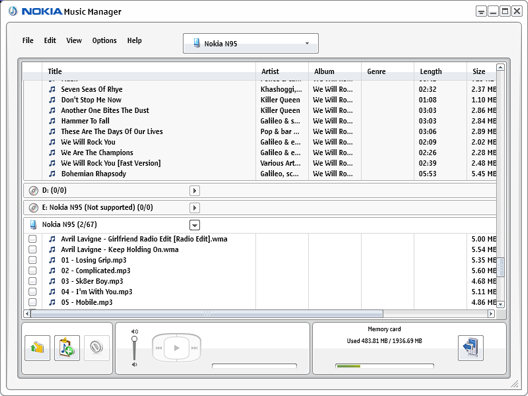Click the horizontal scrollbar left arrow

(x=27, y=314)
